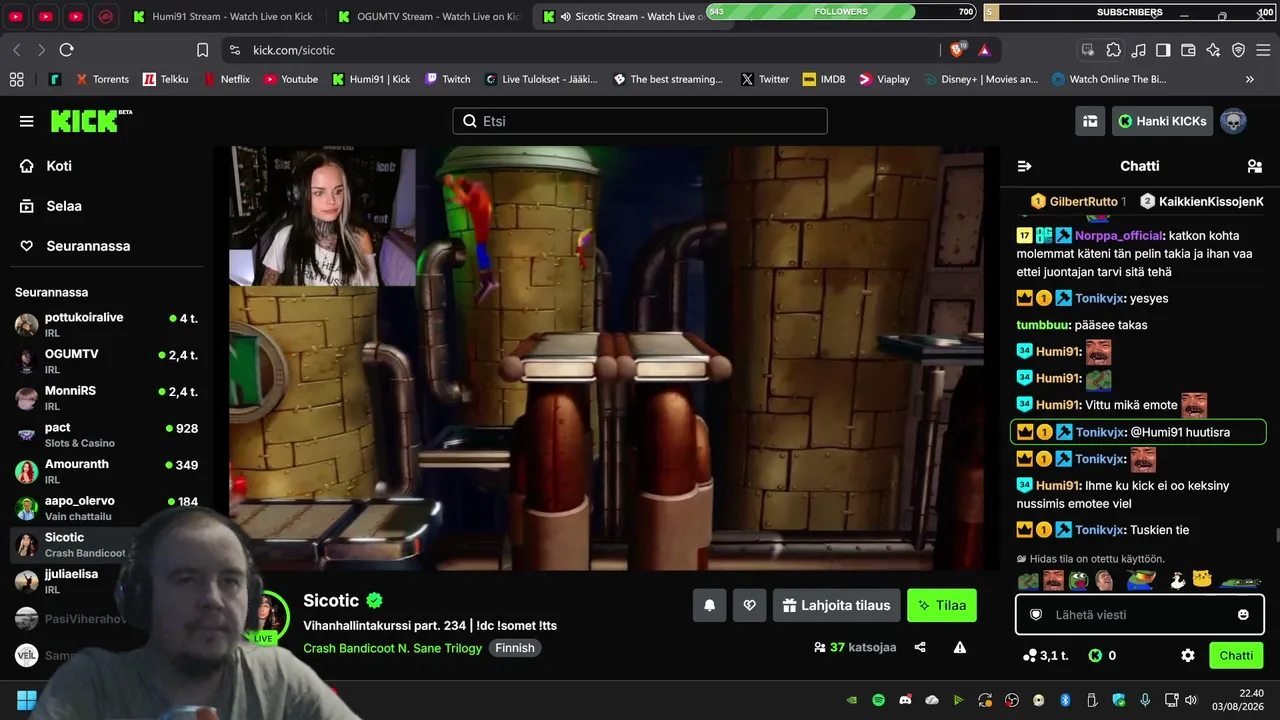
Task: Bookmark this page in address bar
Action: [x=202, y=50]
